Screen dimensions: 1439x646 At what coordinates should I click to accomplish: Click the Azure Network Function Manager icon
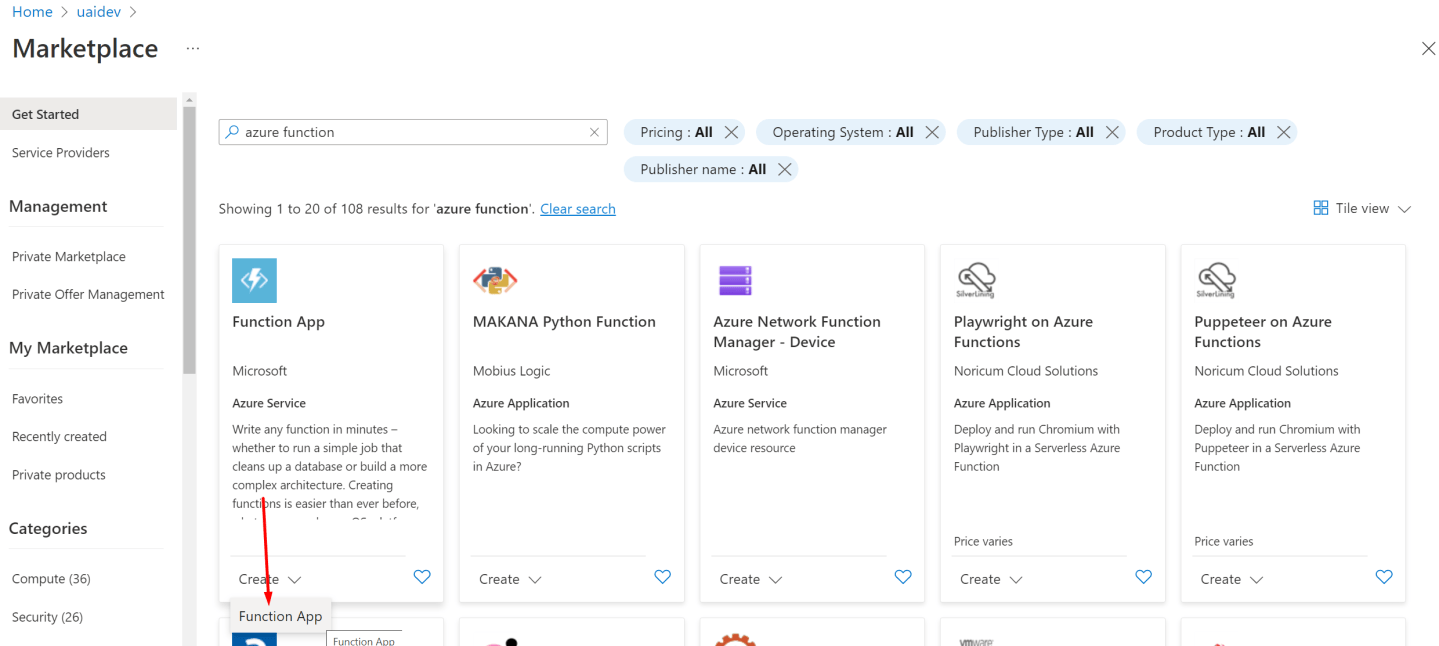coord(735,280)
